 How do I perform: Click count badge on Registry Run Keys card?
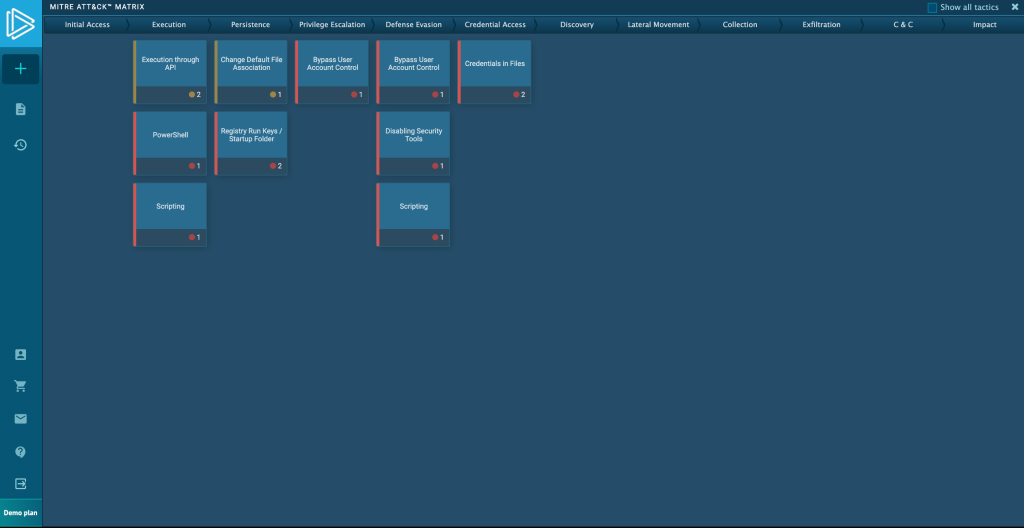pos(276,166)
